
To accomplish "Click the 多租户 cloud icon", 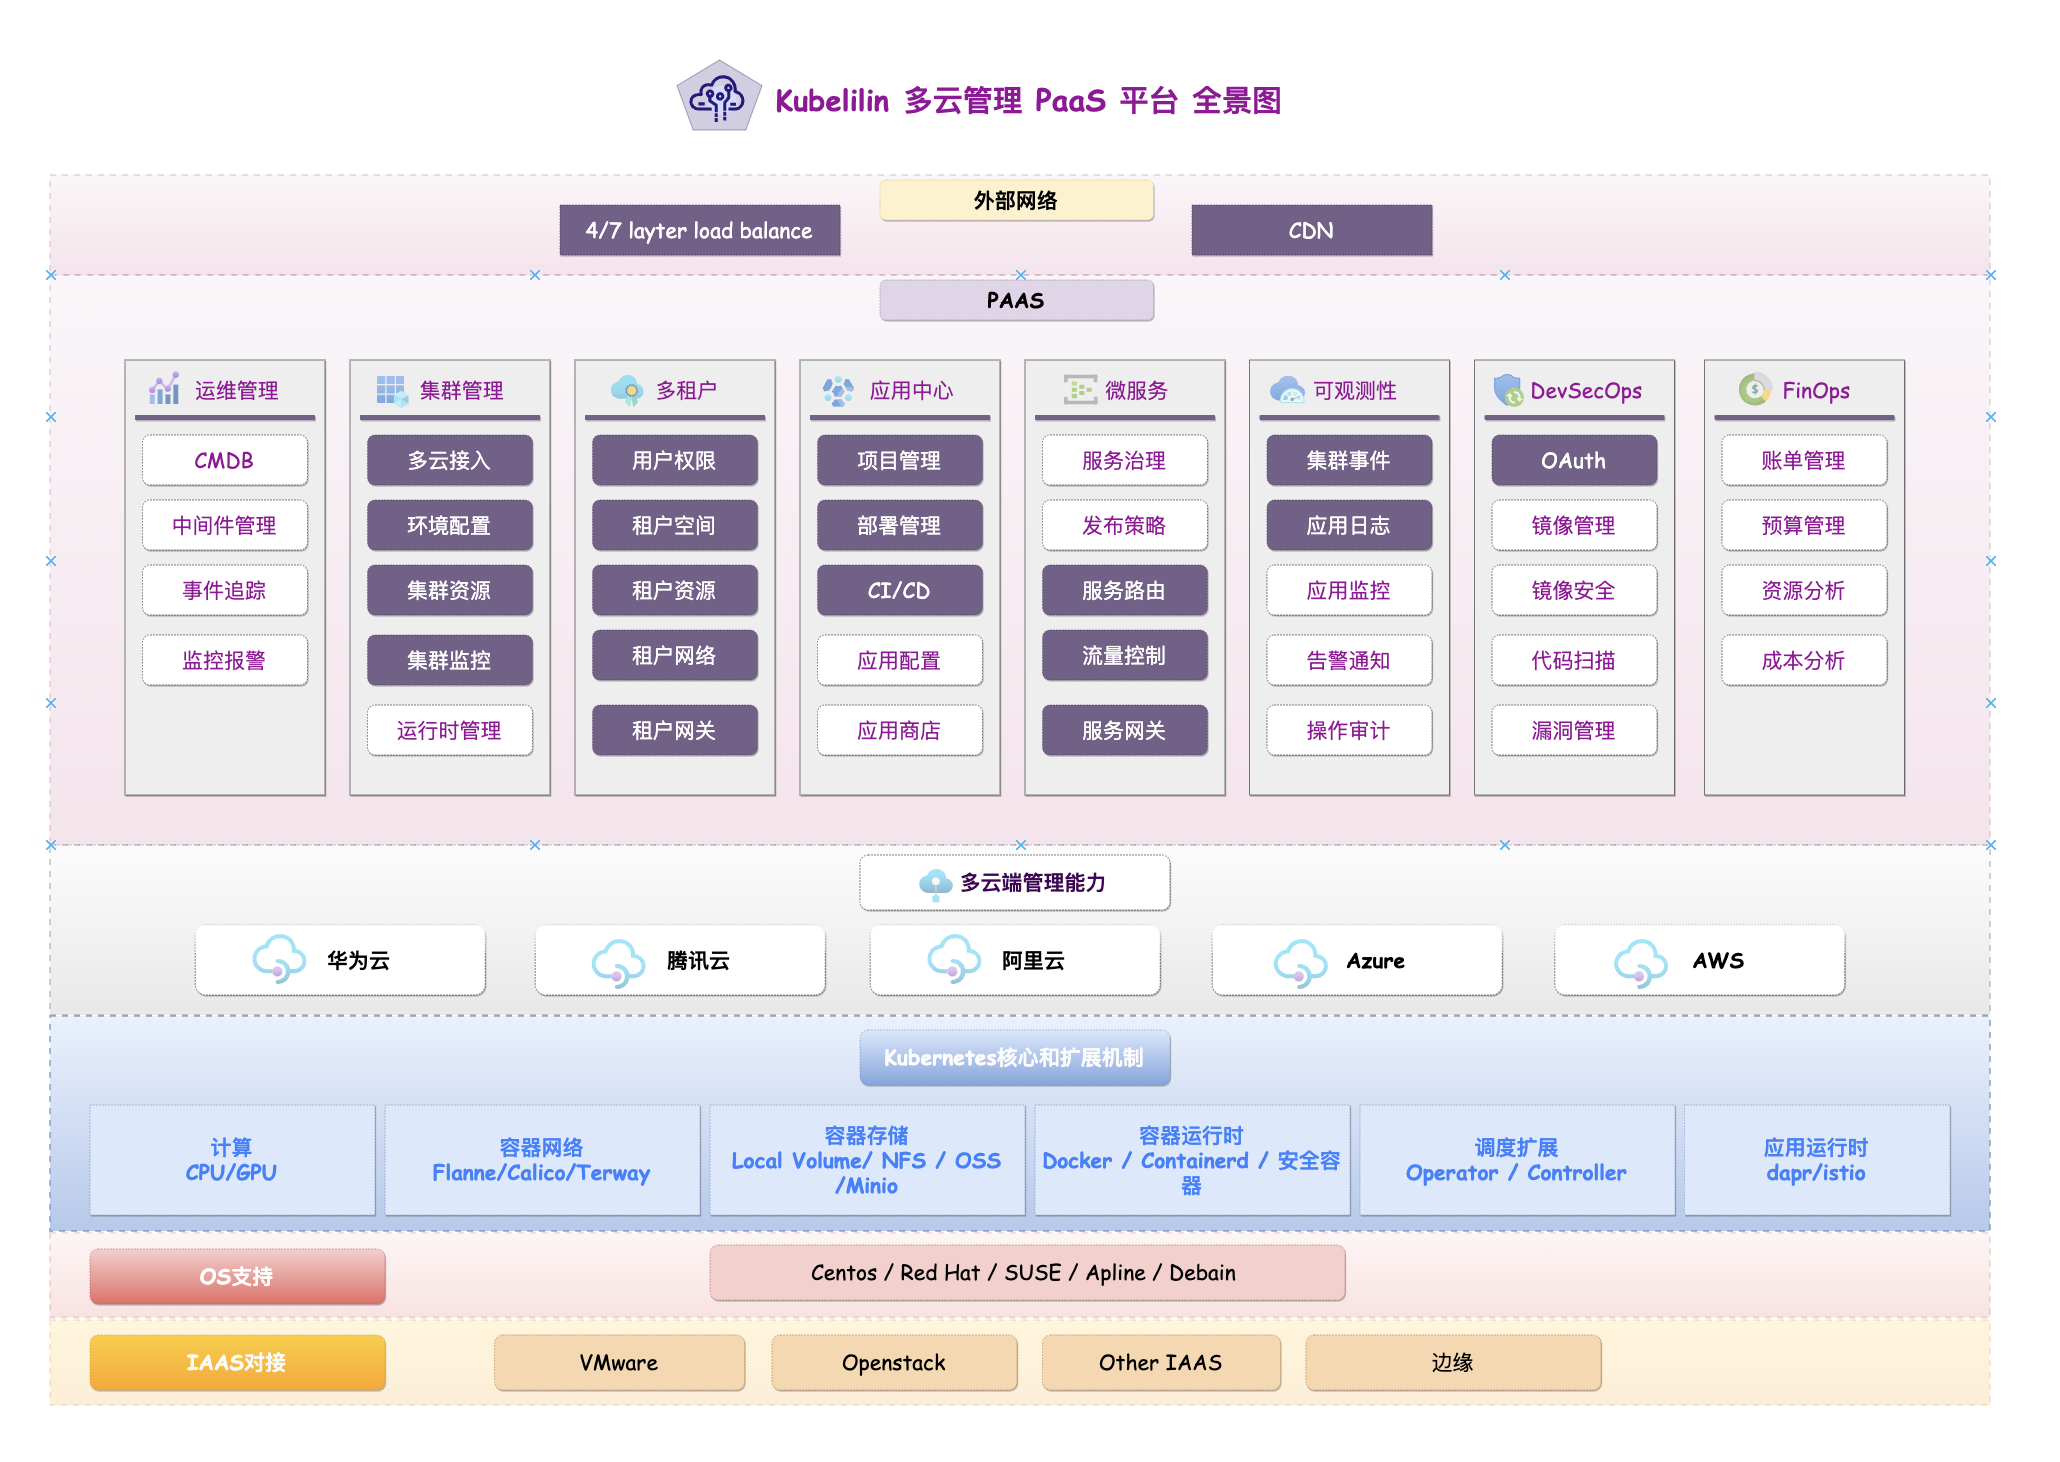I will [x=627, y=390].
